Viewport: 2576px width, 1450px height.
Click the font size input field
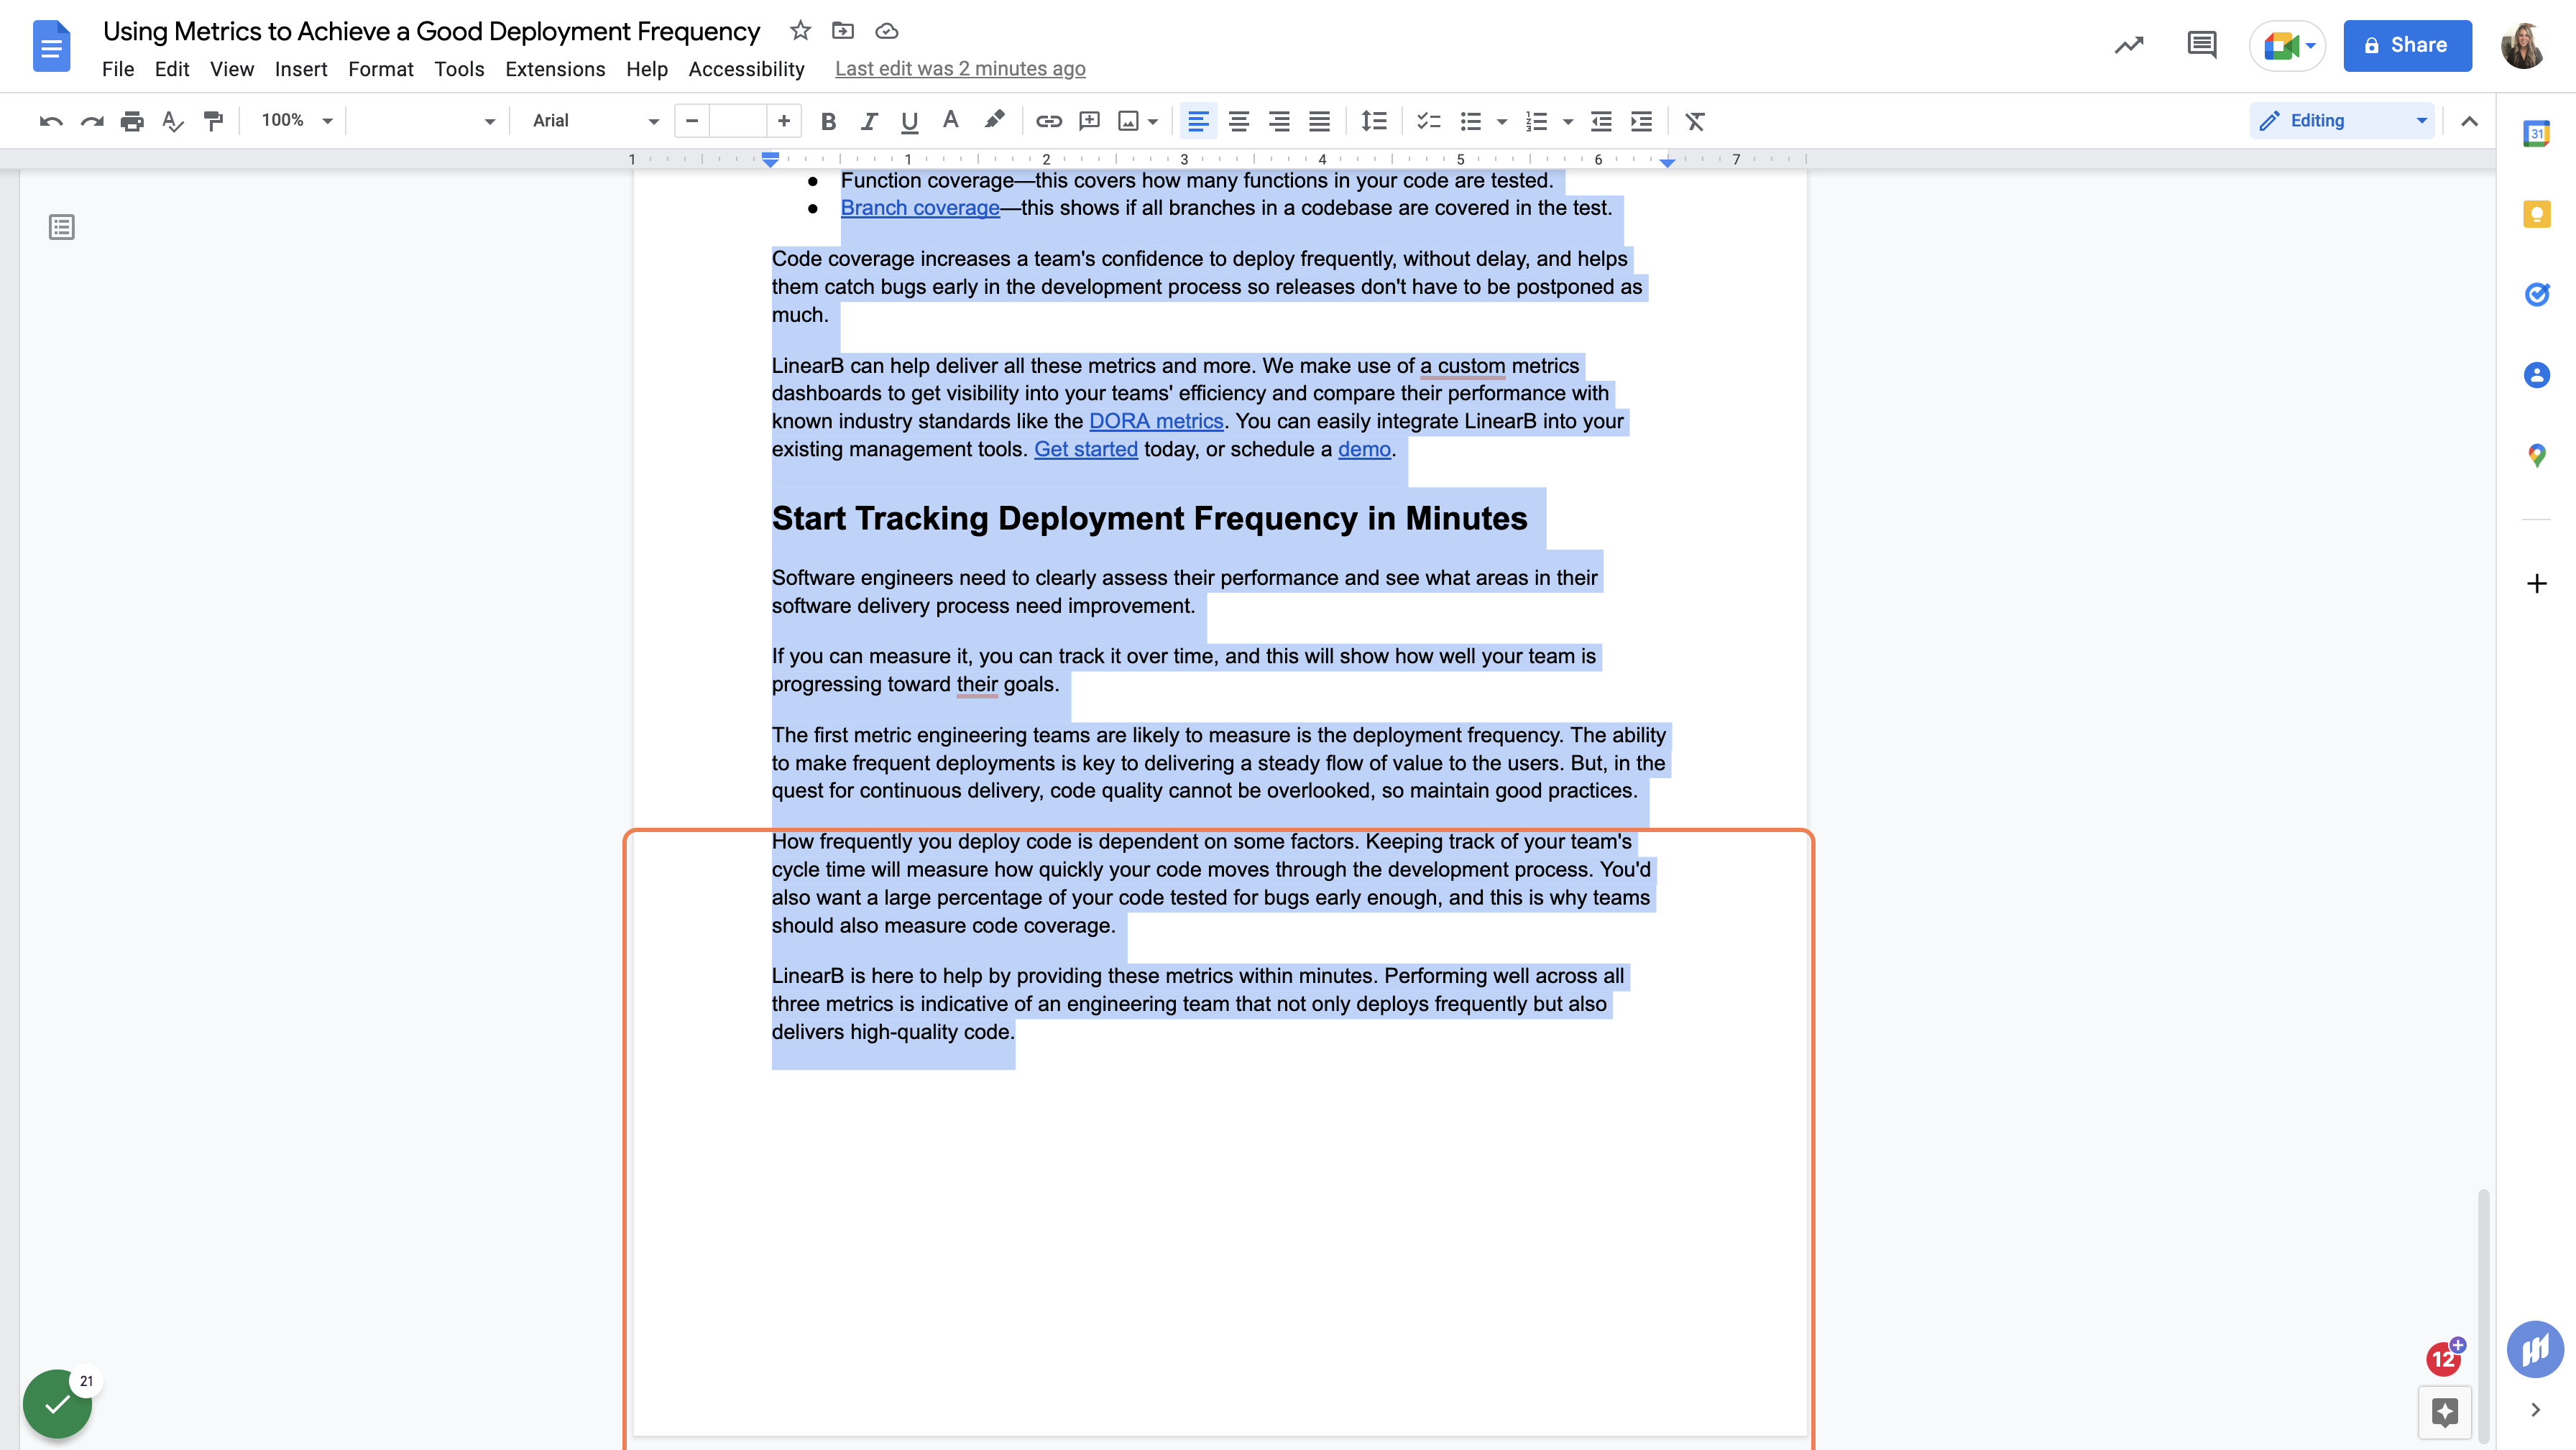(738, 121)
